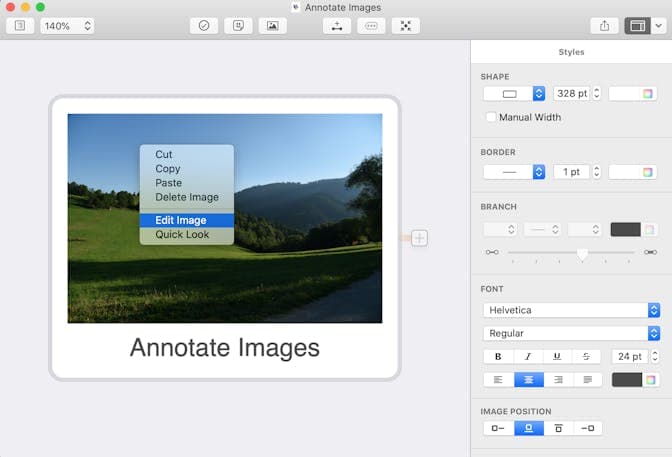
Task: Place image above text
Action: click(529, 428)
